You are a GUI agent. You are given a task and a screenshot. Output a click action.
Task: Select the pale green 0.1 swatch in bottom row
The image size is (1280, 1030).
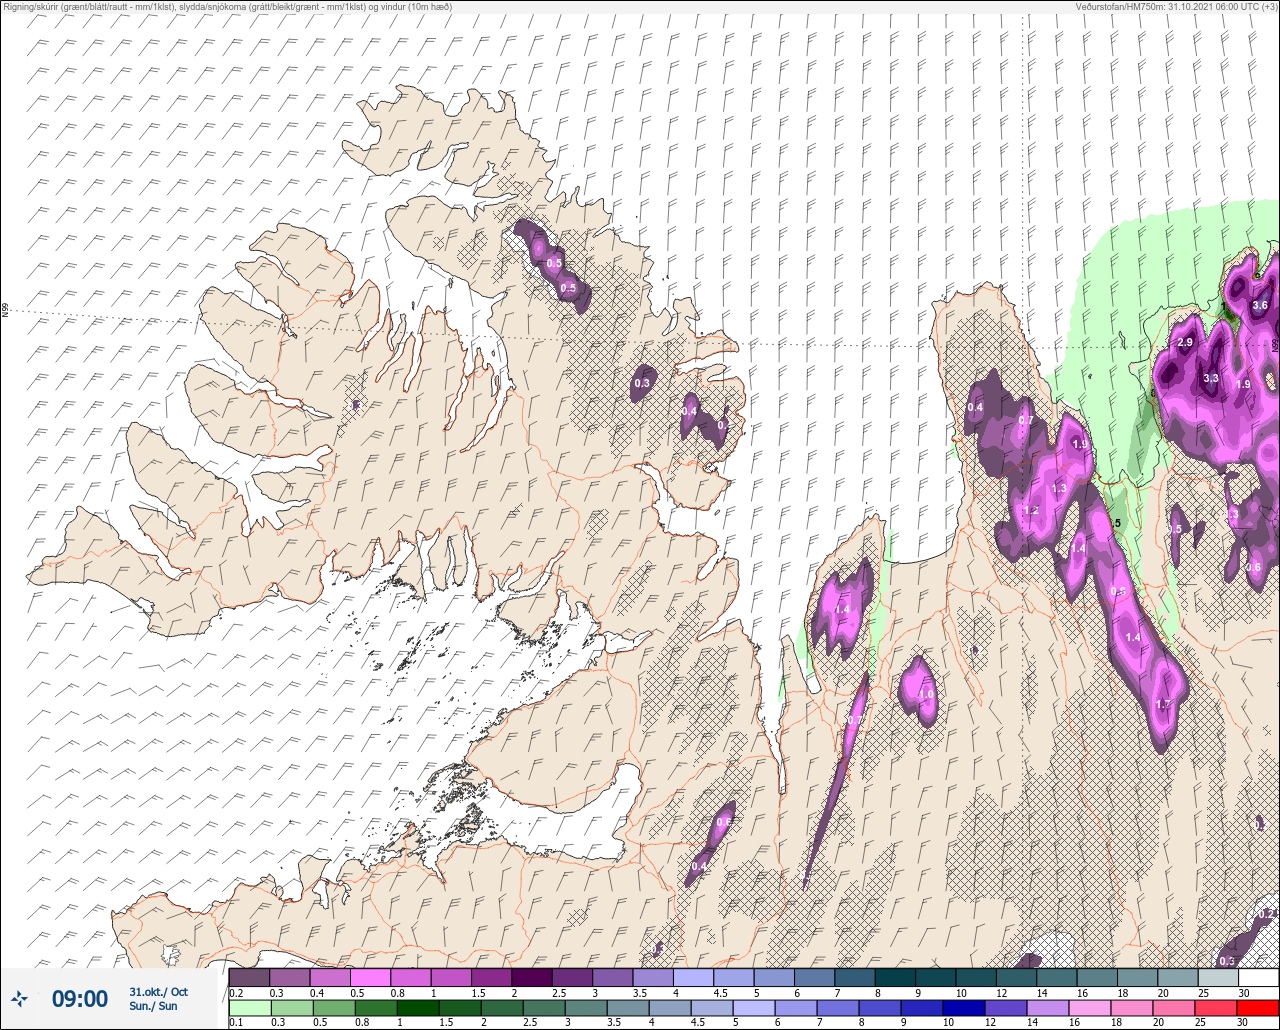pos(249,1007)
